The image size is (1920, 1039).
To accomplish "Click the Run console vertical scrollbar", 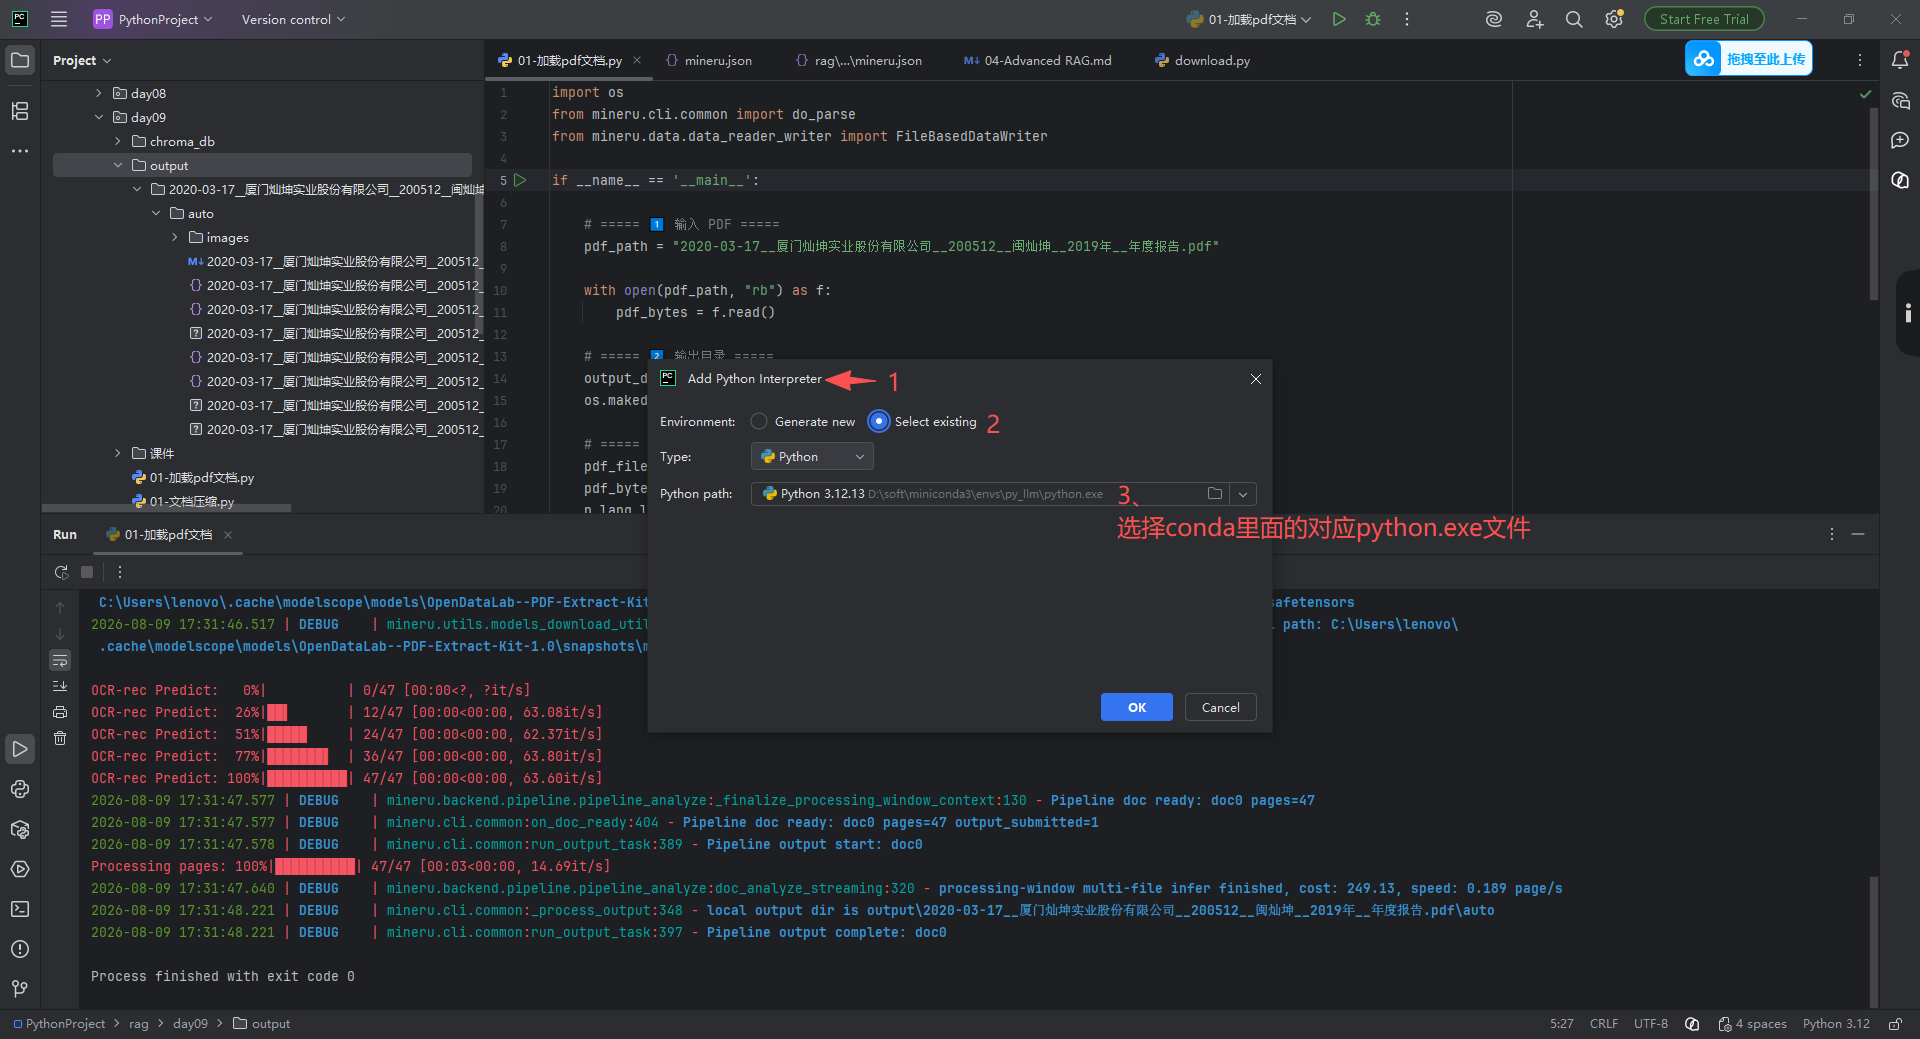I will coord(1873,941).
